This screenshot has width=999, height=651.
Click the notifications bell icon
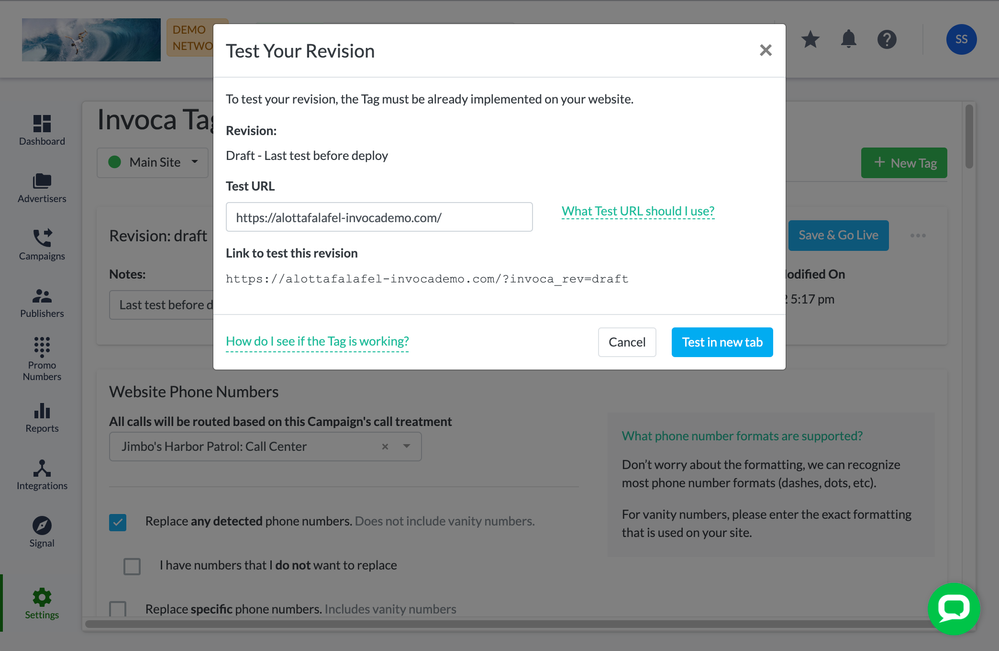point(849,39)
